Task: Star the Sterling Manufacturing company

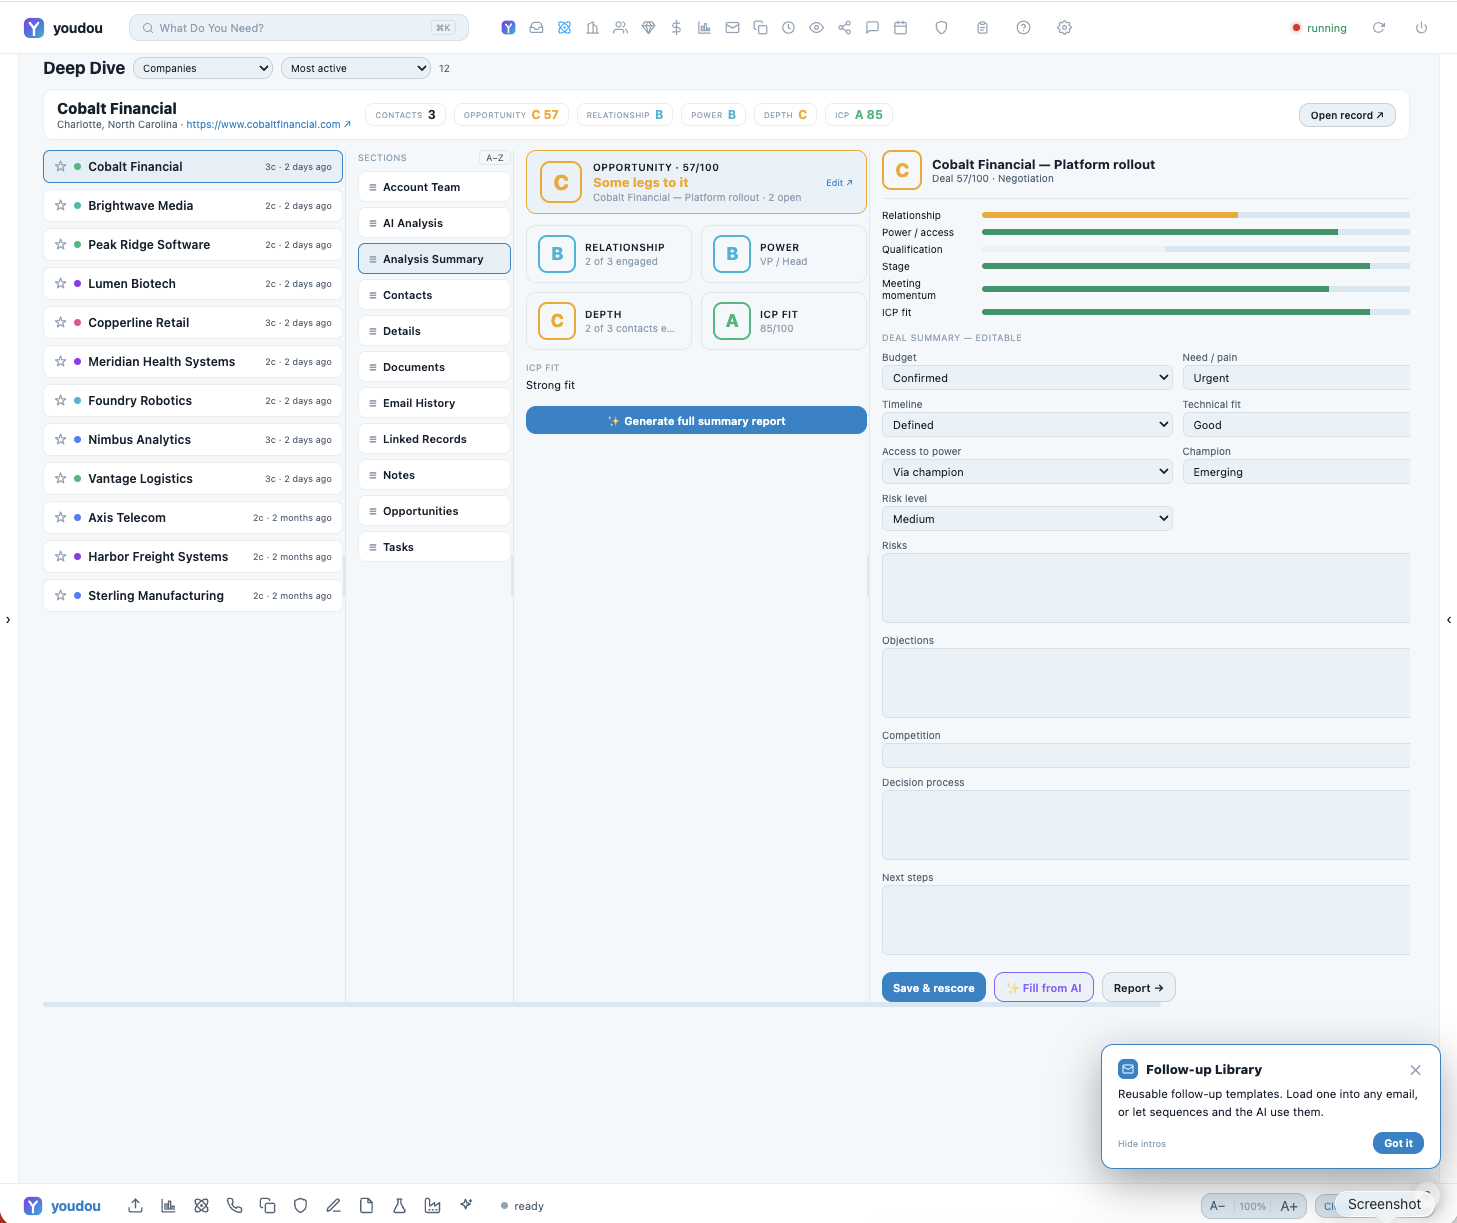Action: (x=61, y=596)
